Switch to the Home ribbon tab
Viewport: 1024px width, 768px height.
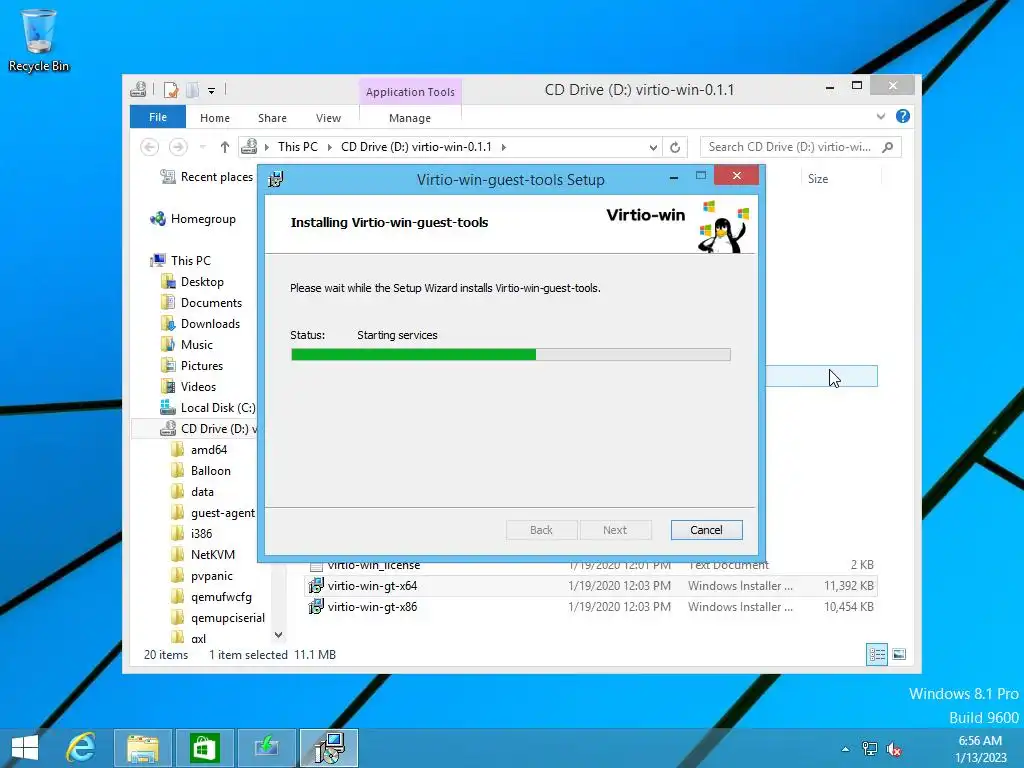tap(215, 118)
